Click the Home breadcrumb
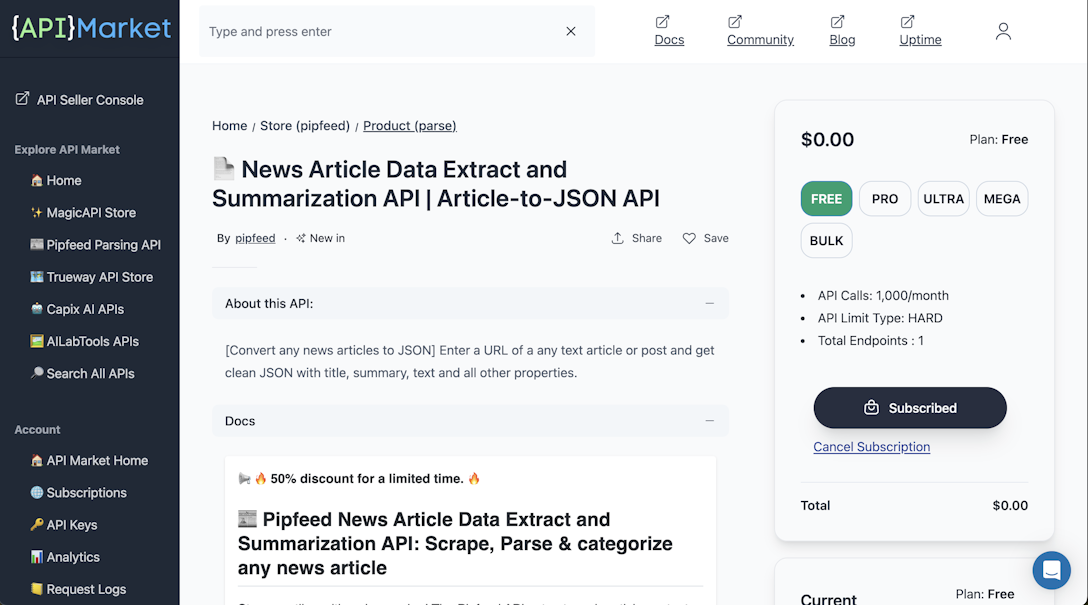Image resolution: width=1088 pixels, height=605 pixels. pos(230,126)
